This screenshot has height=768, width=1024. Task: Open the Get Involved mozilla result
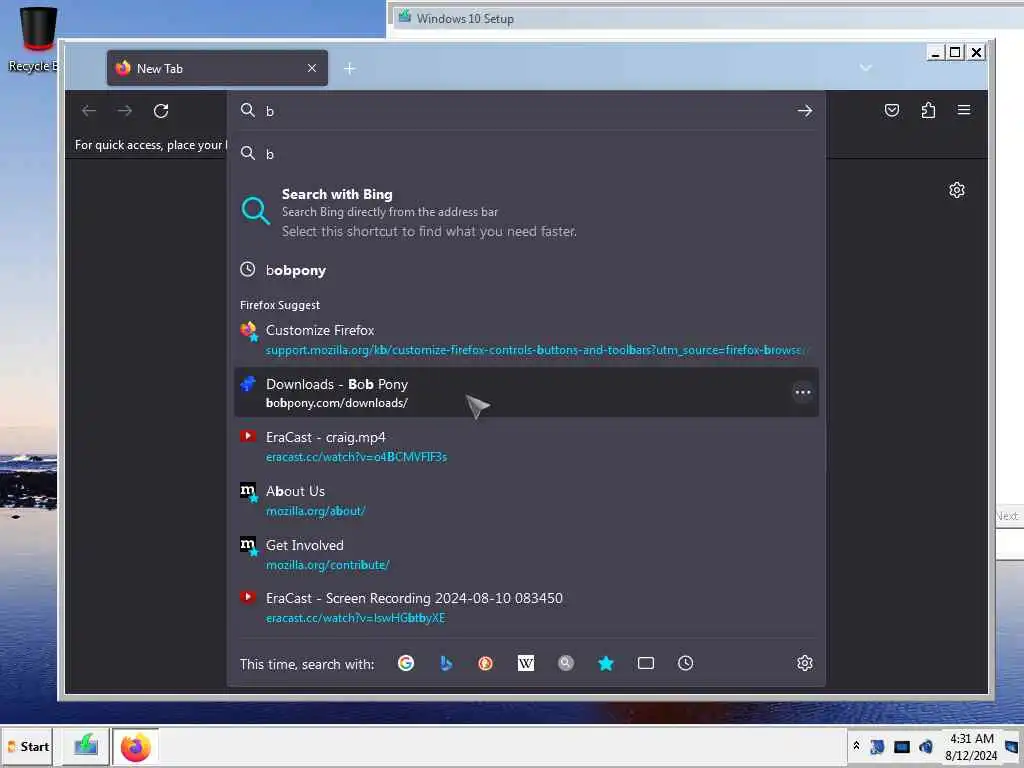526,554
